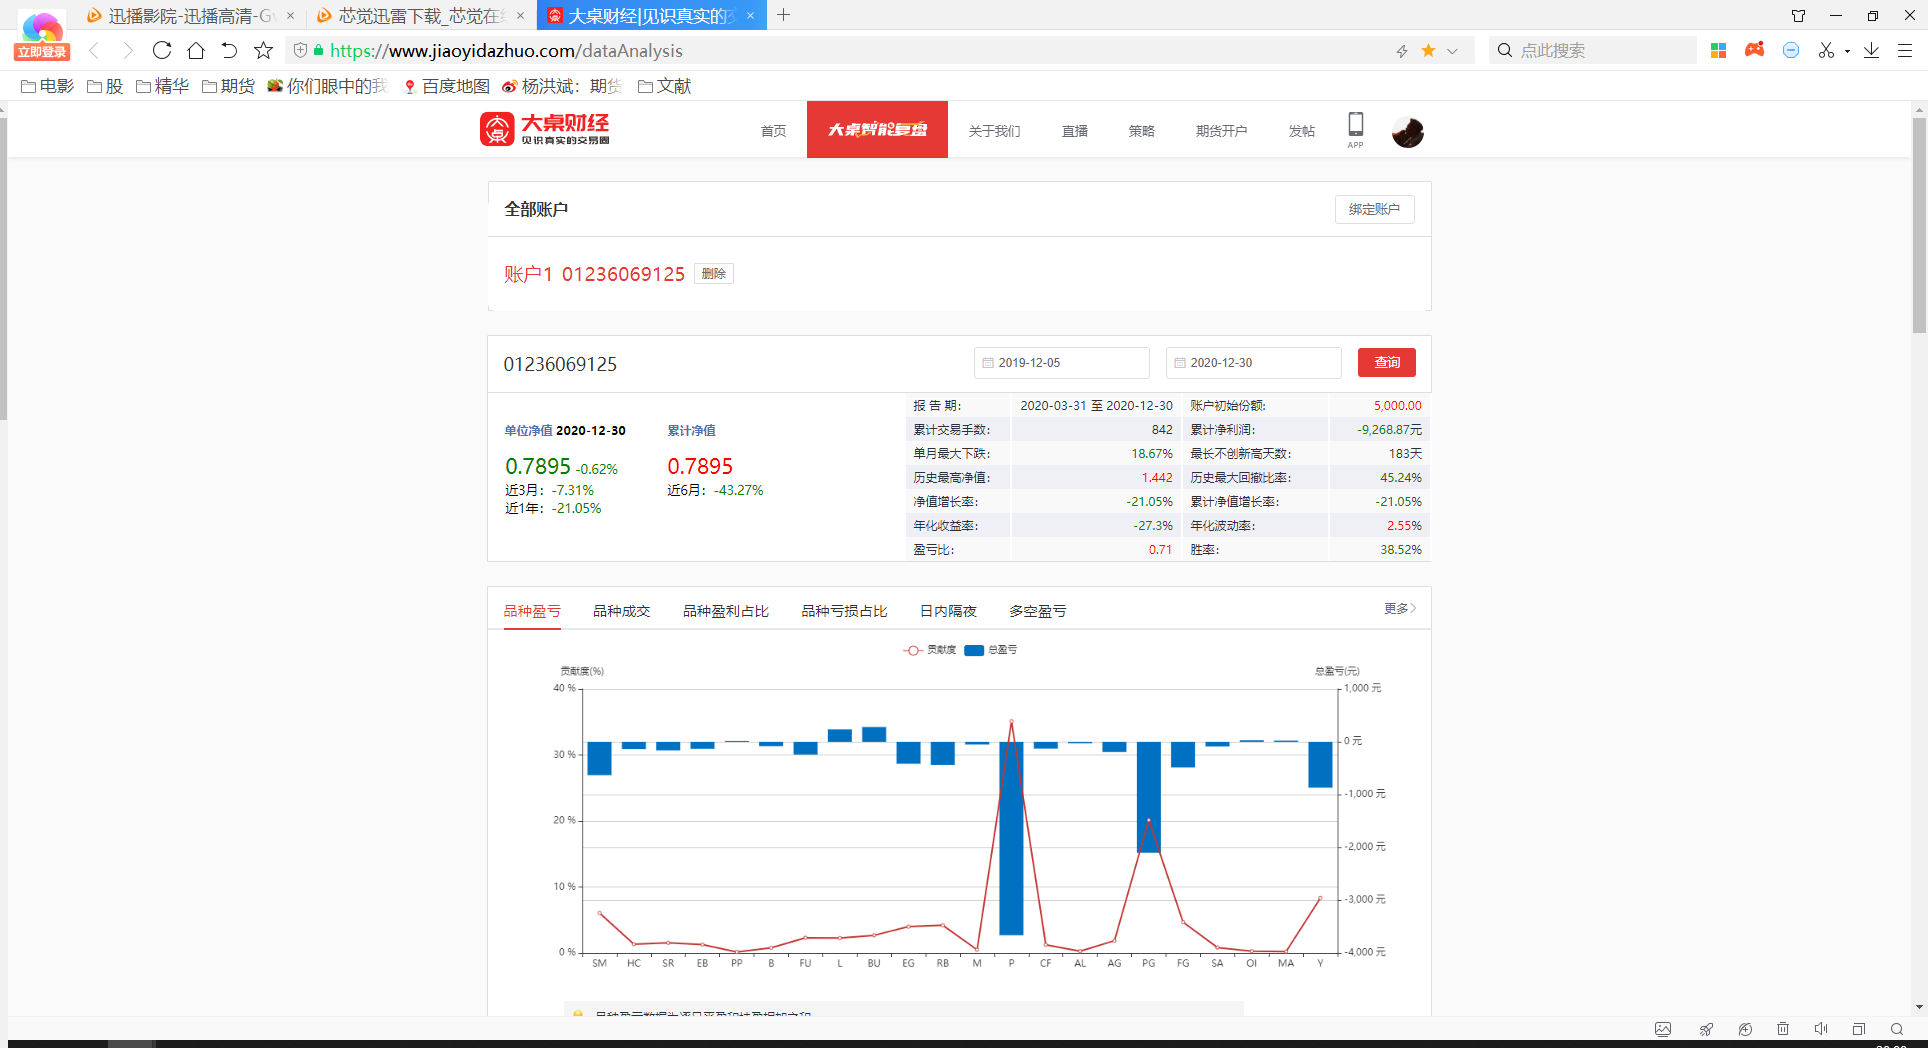
Task: Click the 绑定账户 button
Action: [x=1374, y=209]
